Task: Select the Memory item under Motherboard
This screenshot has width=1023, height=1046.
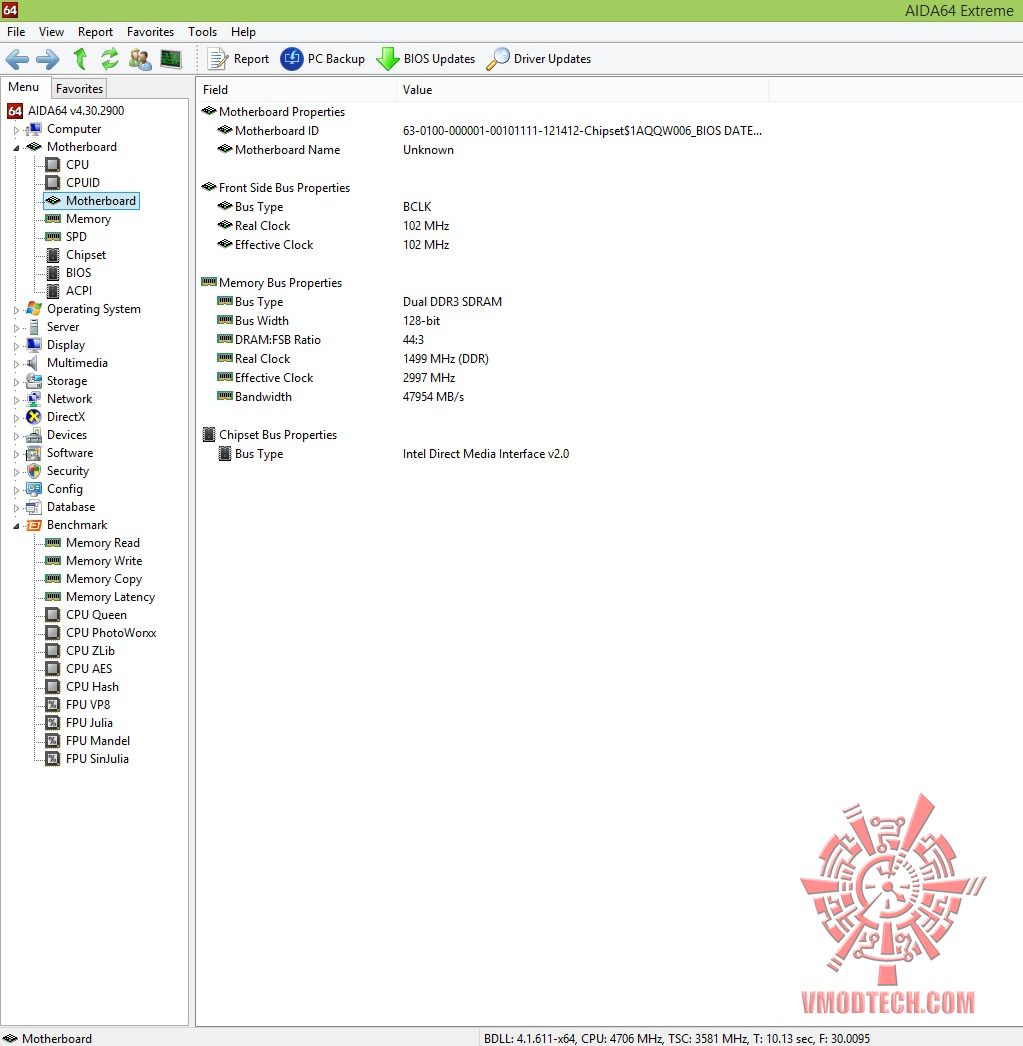Action: pos(88,219)
